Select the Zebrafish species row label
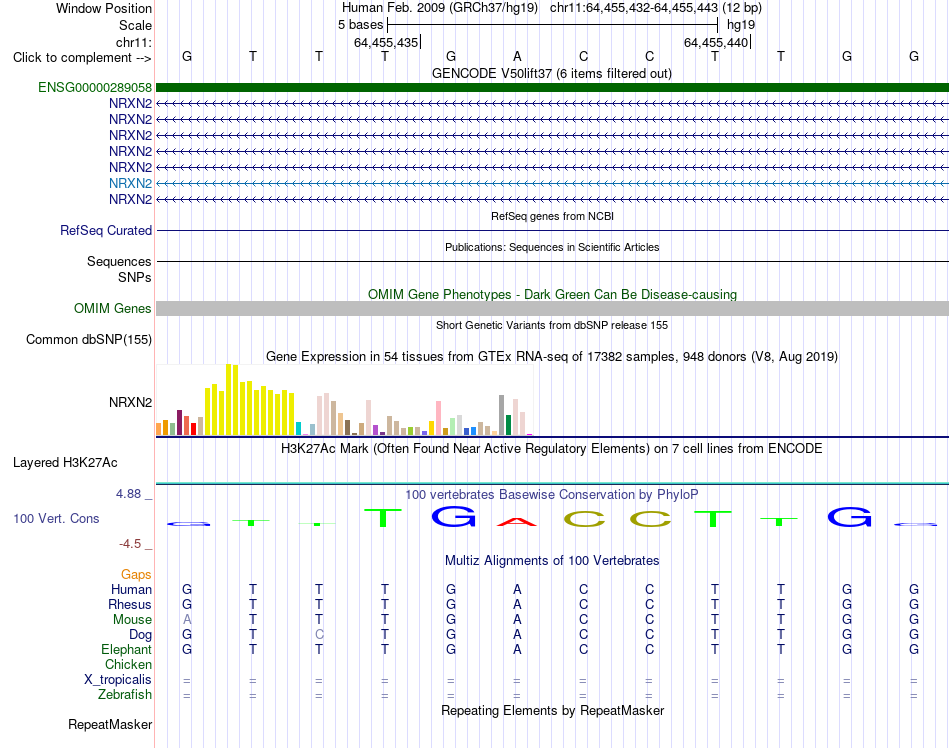The width and height of the screenshot is (950, 748). [x=125, y=695]
